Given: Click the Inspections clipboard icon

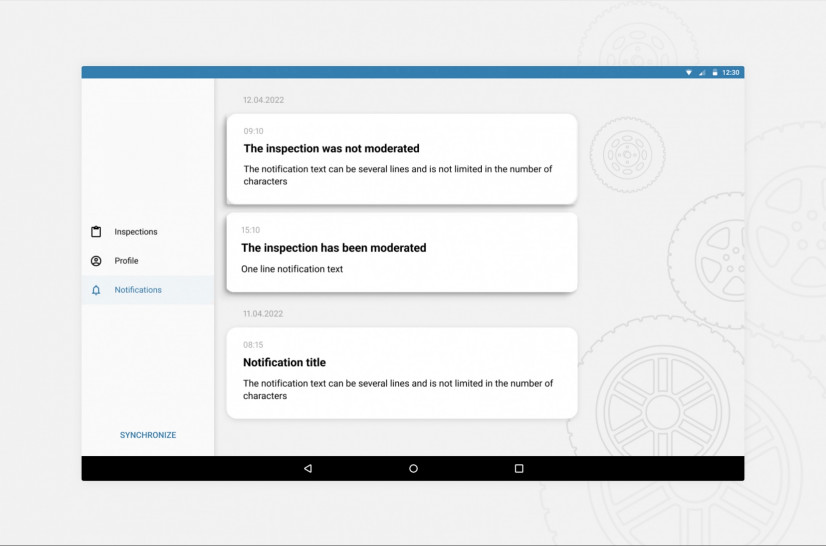Looking at the screenshot, I should (x=96, y=232).
